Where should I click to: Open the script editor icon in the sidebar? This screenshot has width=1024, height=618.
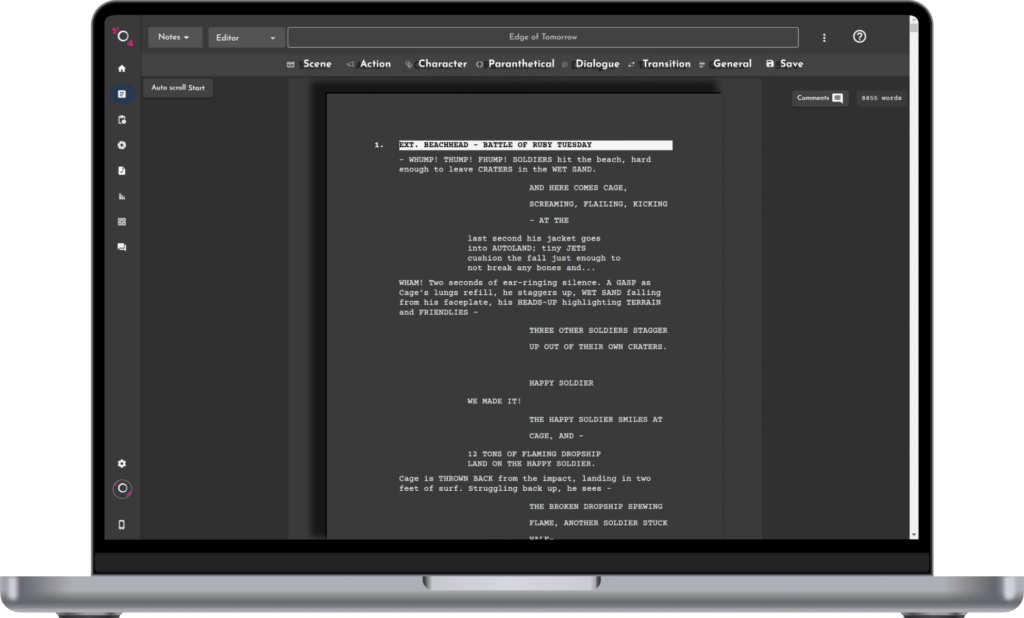pos(121,94)
